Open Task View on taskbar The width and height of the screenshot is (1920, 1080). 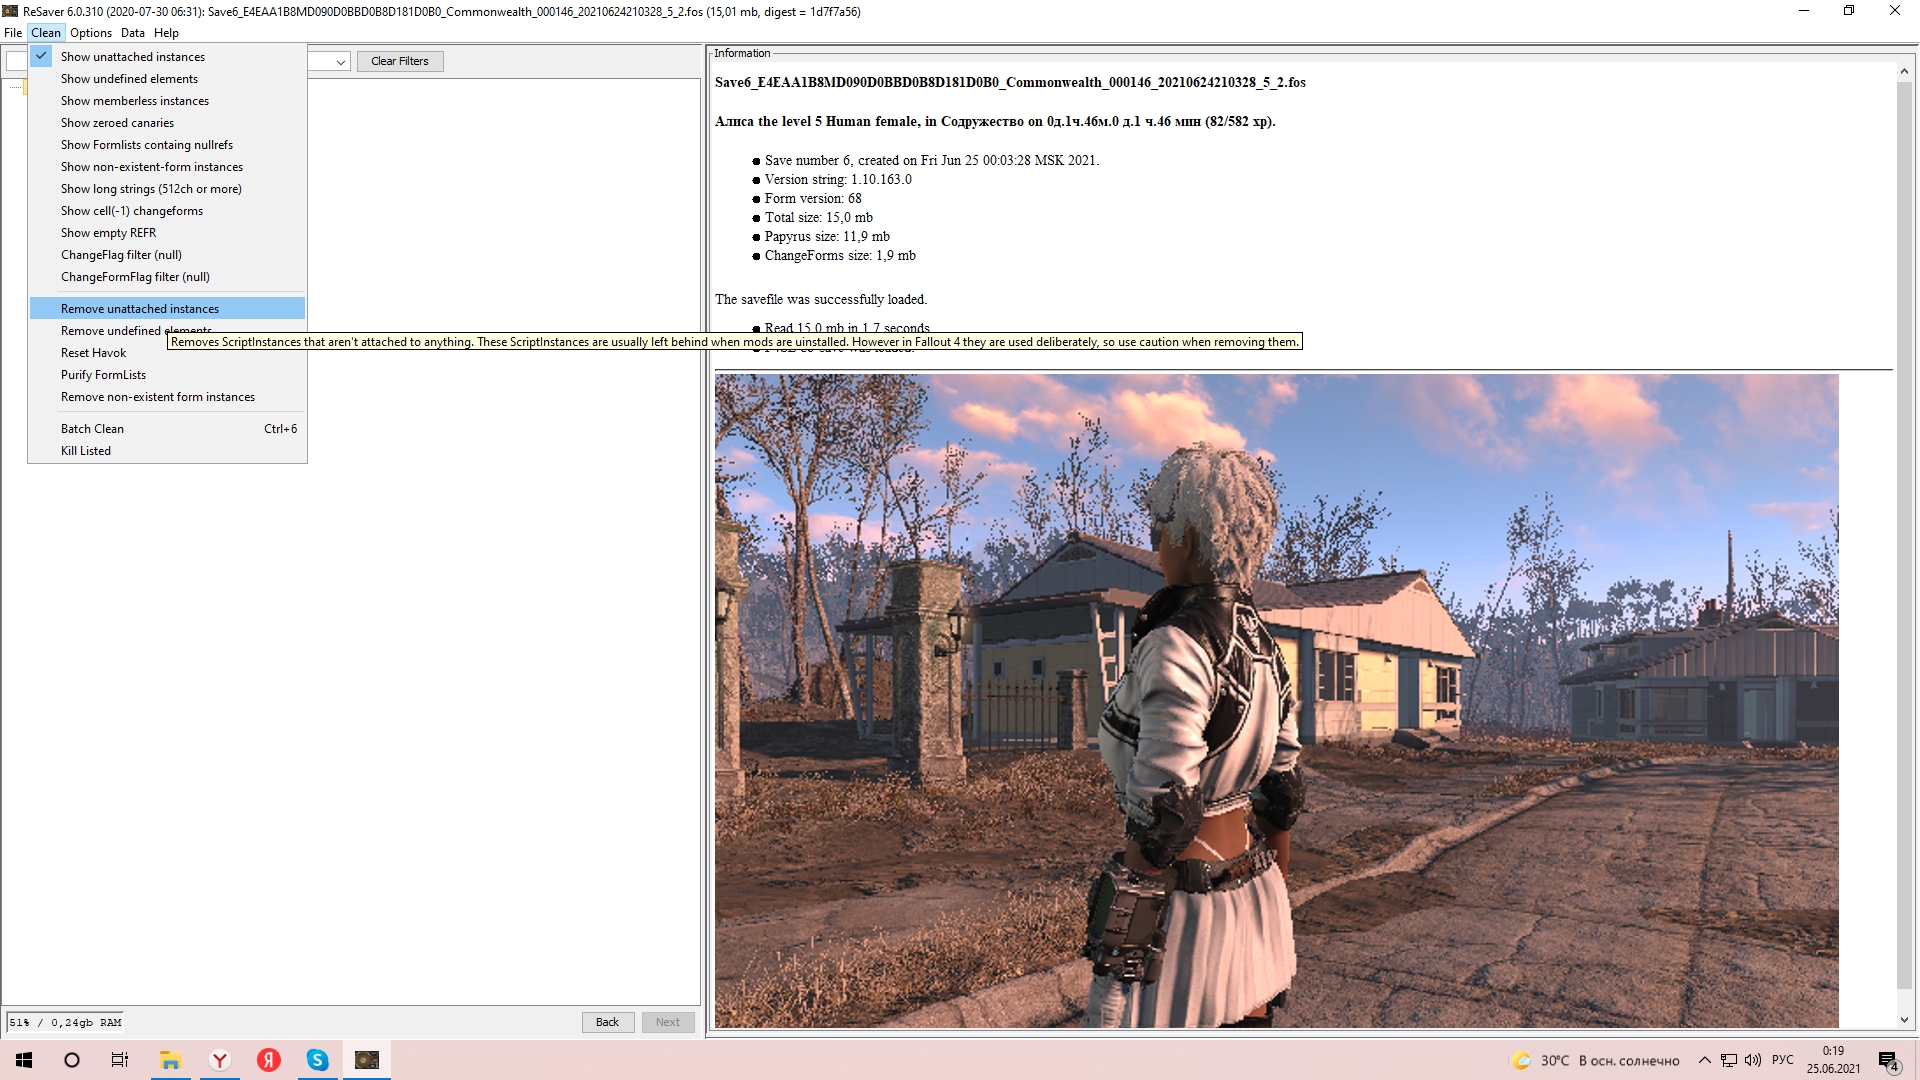(x=120, y=1060)
